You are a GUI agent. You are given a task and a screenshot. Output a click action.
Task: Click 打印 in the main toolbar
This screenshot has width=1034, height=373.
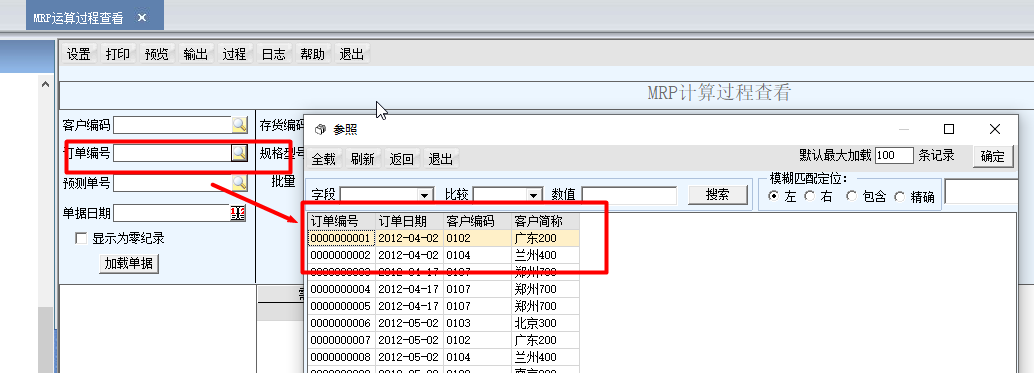coord(118,54)
